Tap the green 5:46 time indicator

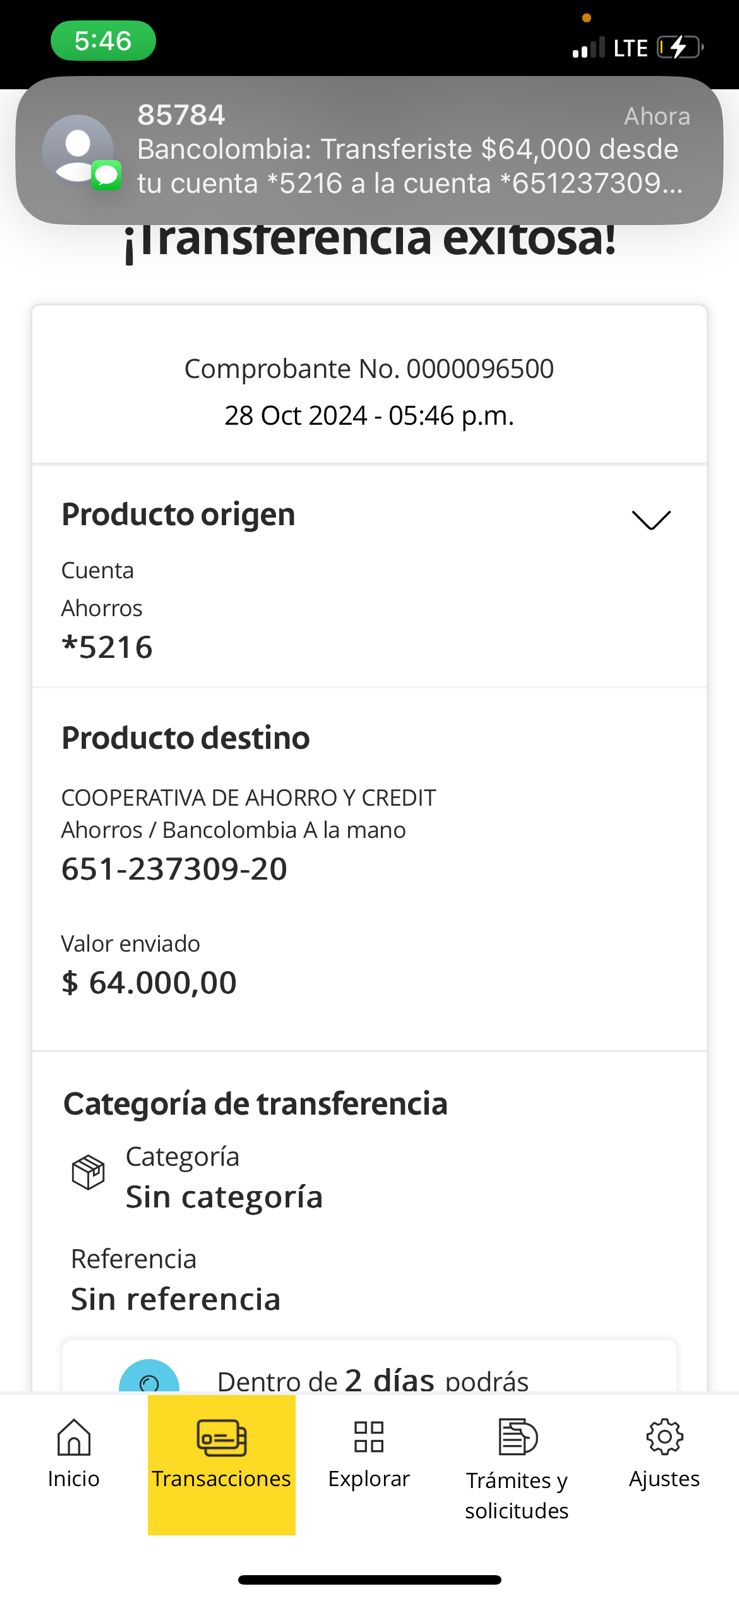coord(103,41)
